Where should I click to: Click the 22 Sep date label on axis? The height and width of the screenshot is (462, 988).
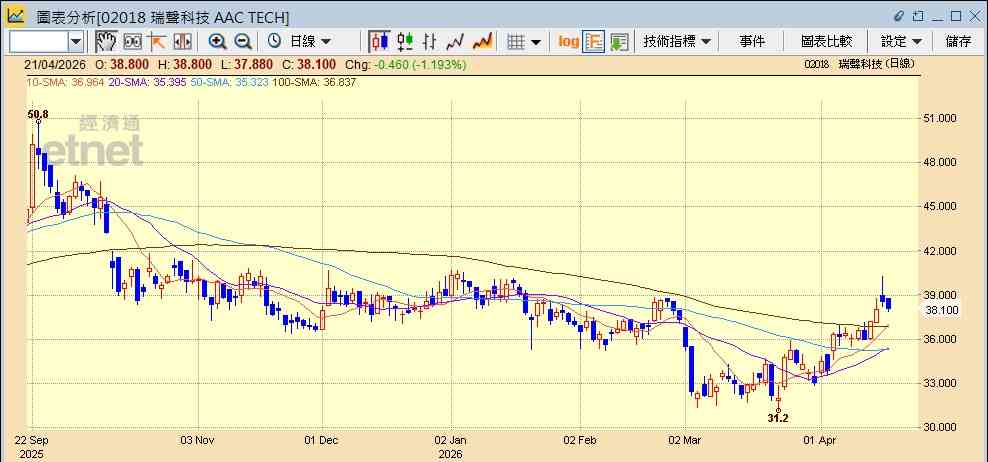33,440
